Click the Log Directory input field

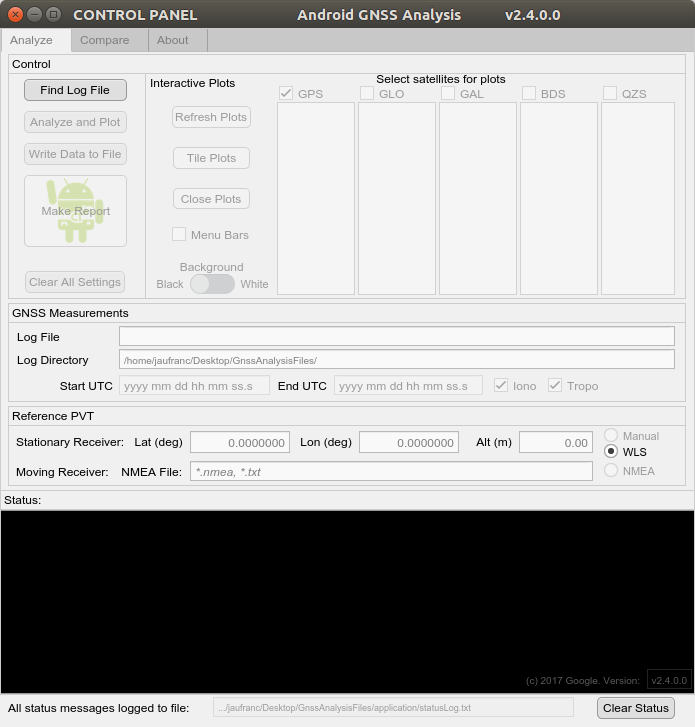tap(397, 359)
